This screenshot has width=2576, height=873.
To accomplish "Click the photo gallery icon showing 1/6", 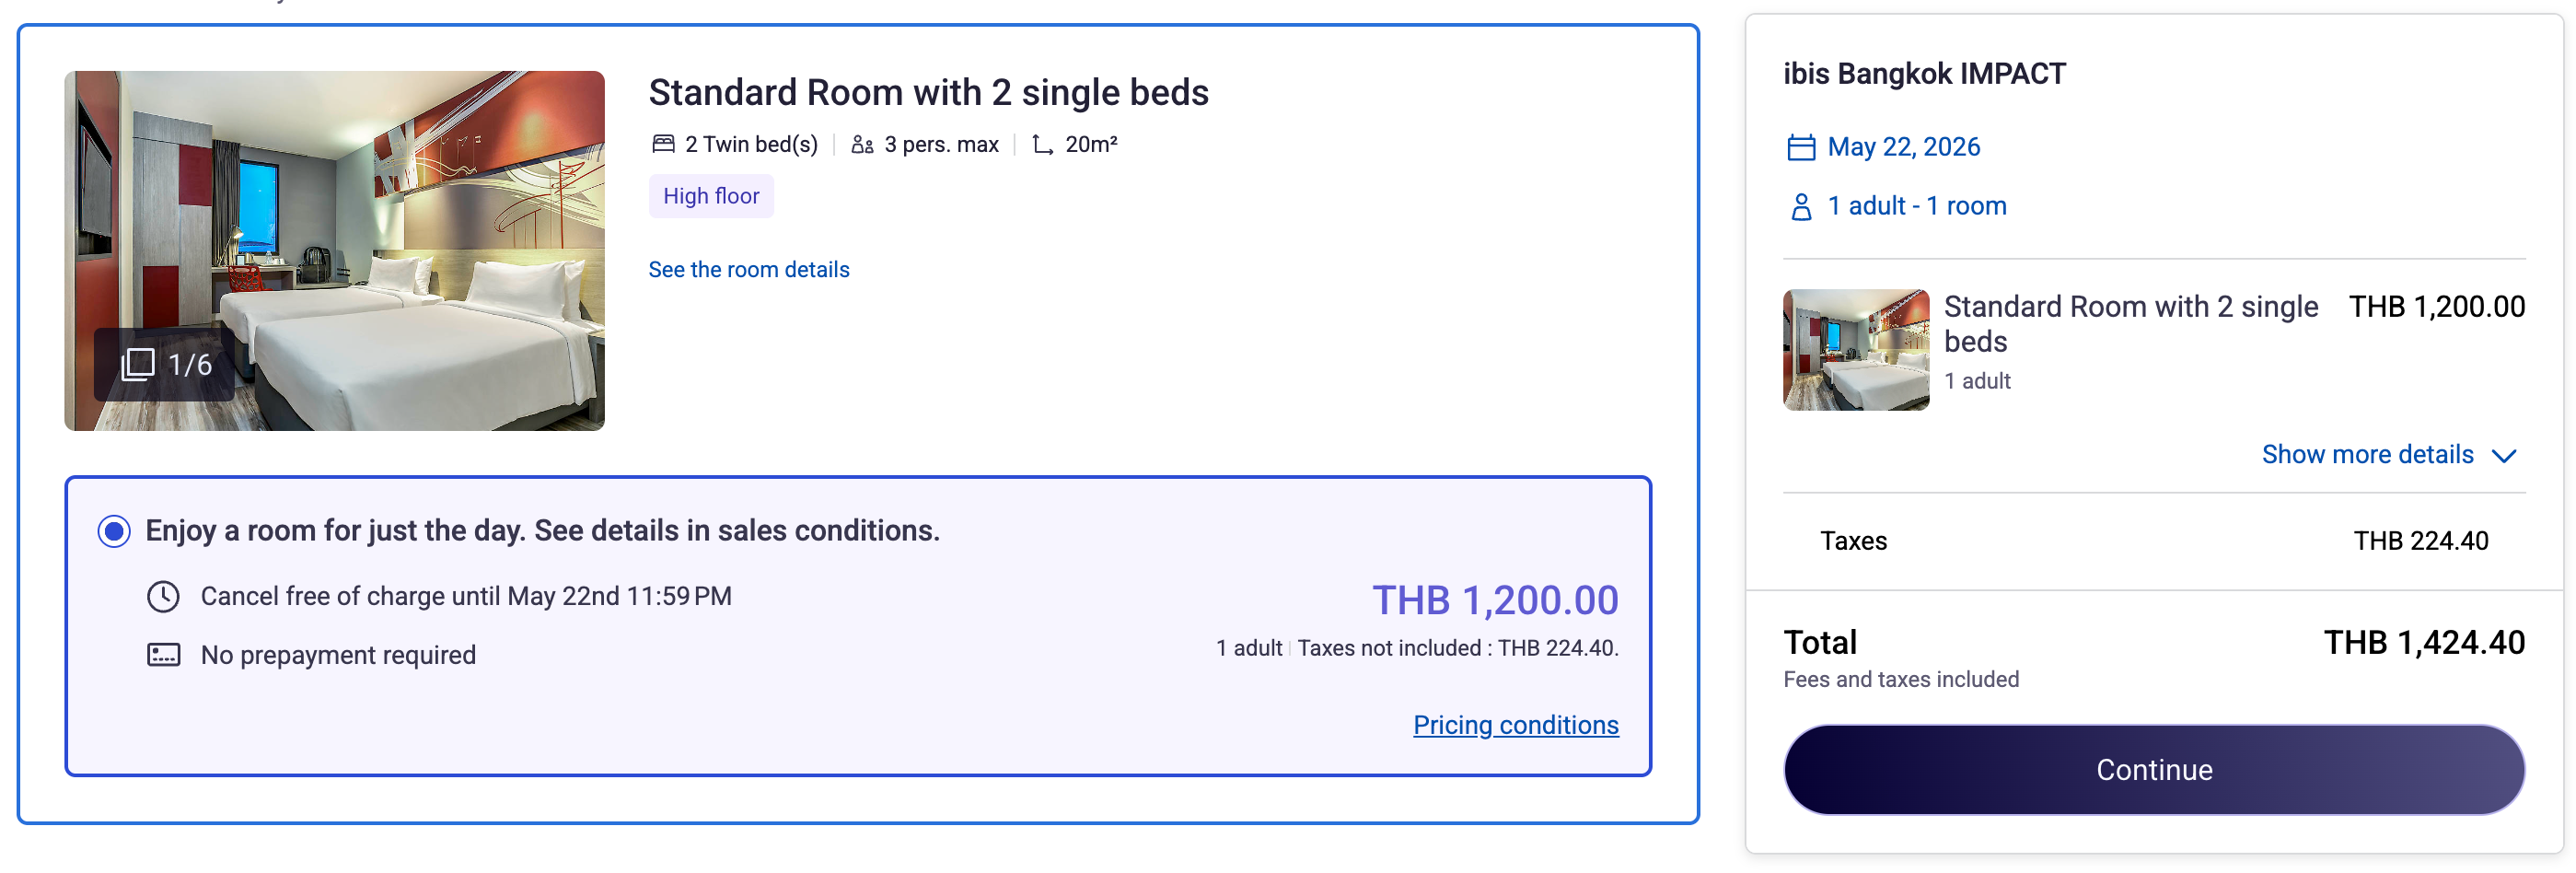I will pyautogui.click(x=140, y=363).
